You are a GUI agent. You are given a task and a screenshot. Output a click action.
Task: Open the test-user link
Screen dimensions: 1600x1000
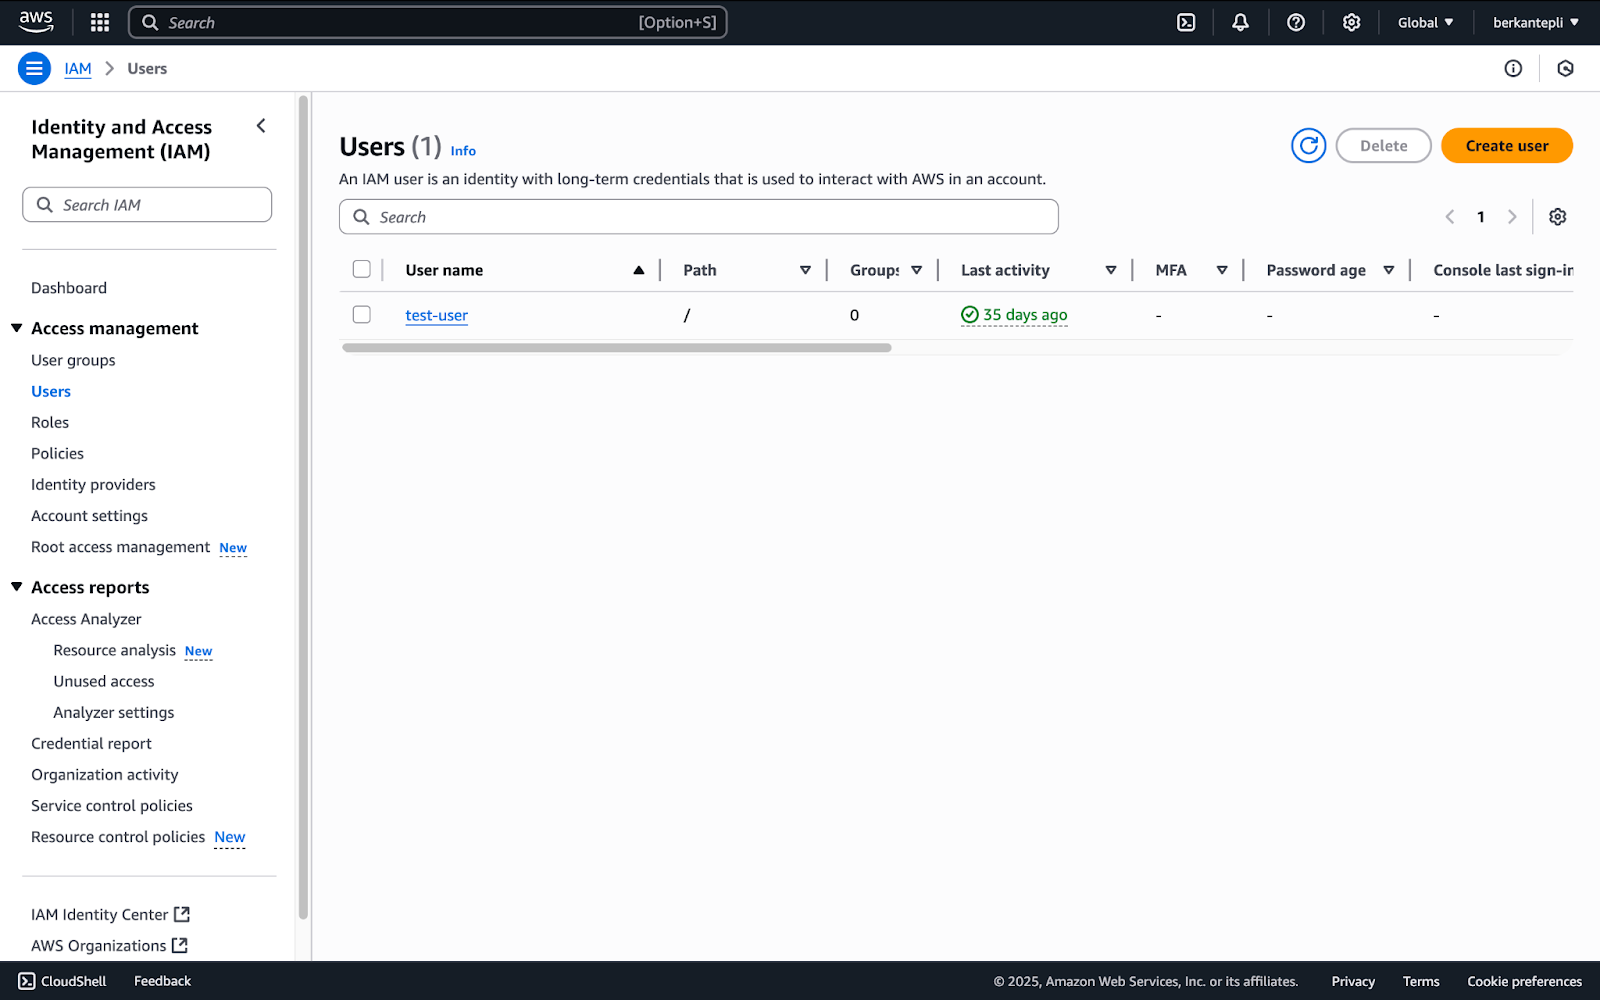coord(436,315)
